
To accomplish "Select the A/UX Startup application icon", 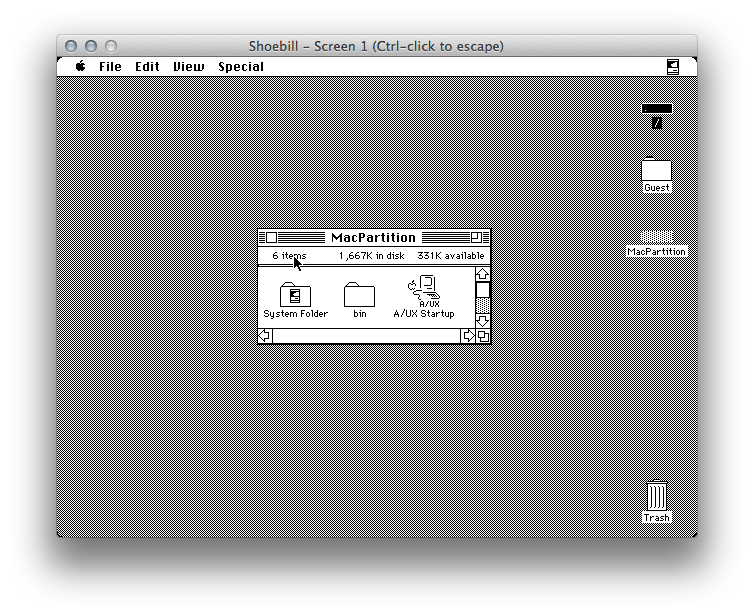I will click(x=424, y=291).
